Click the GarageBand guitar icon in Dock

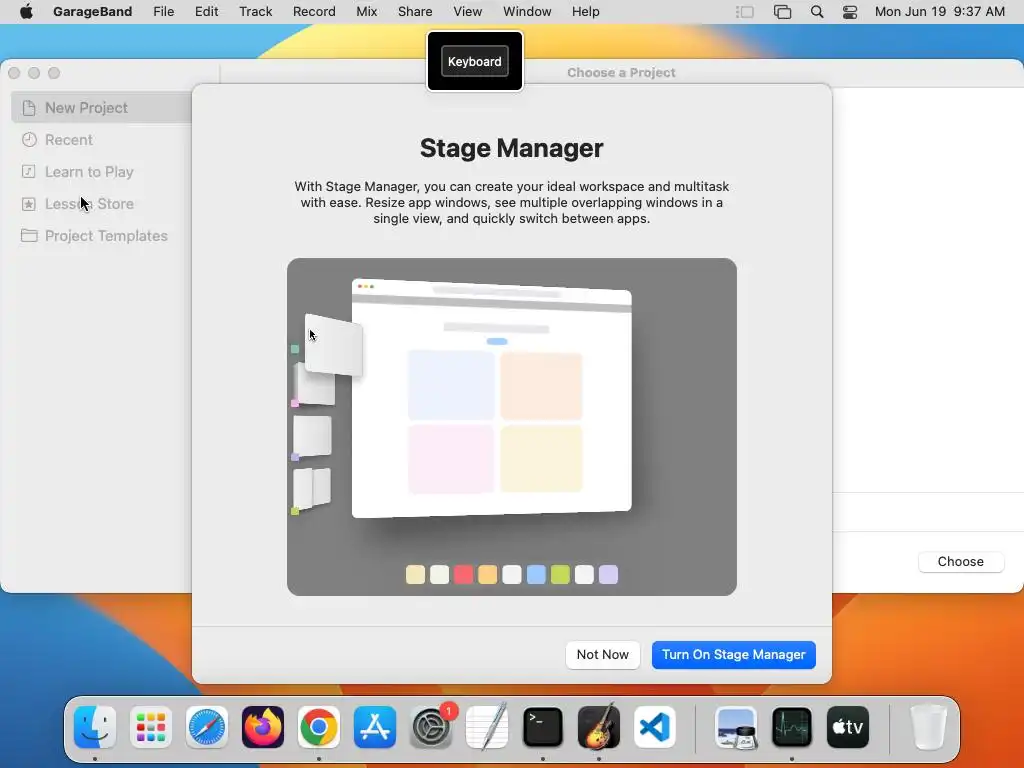(599, 727)
